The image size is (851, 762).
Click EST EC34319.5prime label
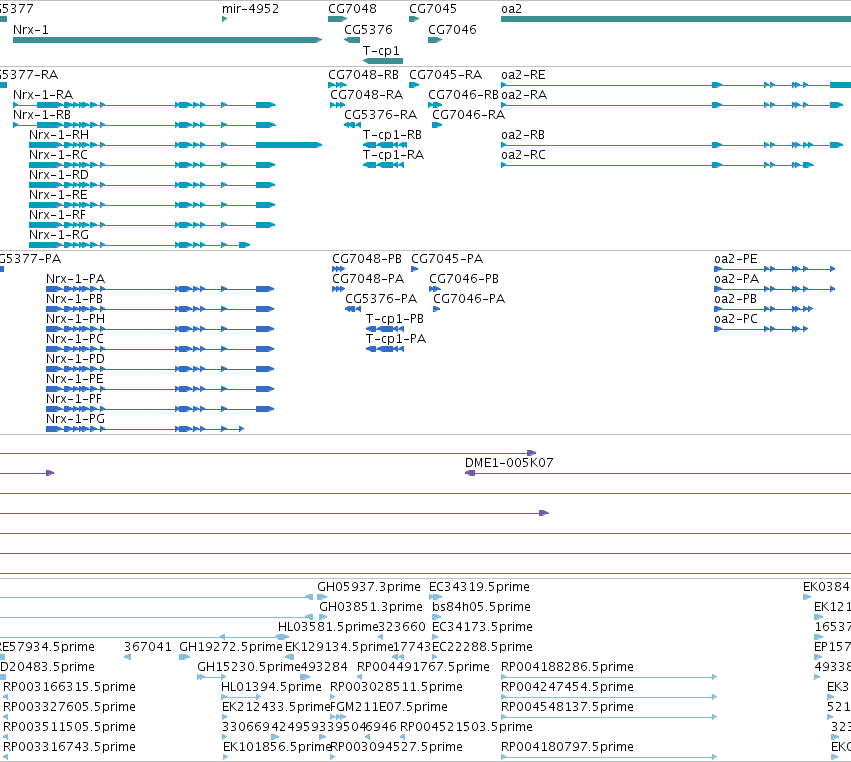click(479, 587)
